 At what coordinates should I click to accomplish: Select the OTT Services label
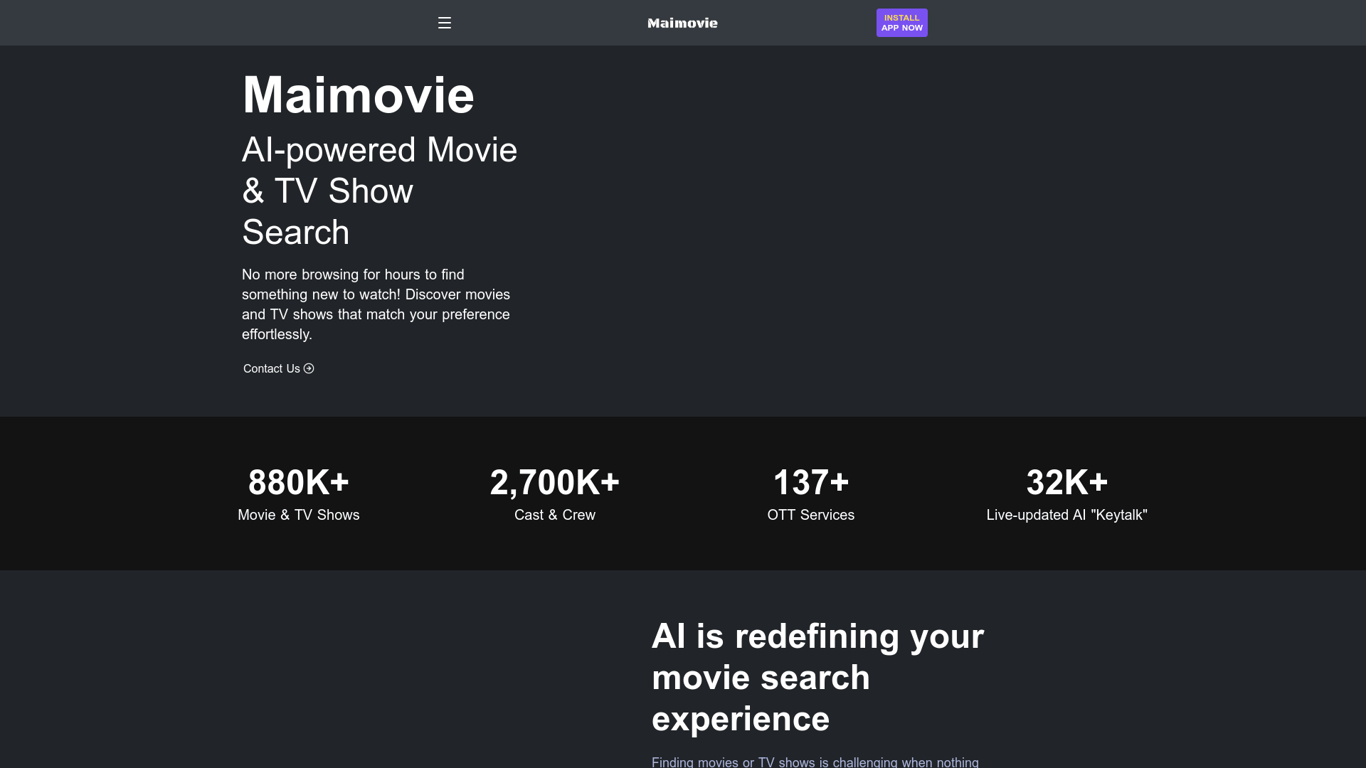coord(810,514)
